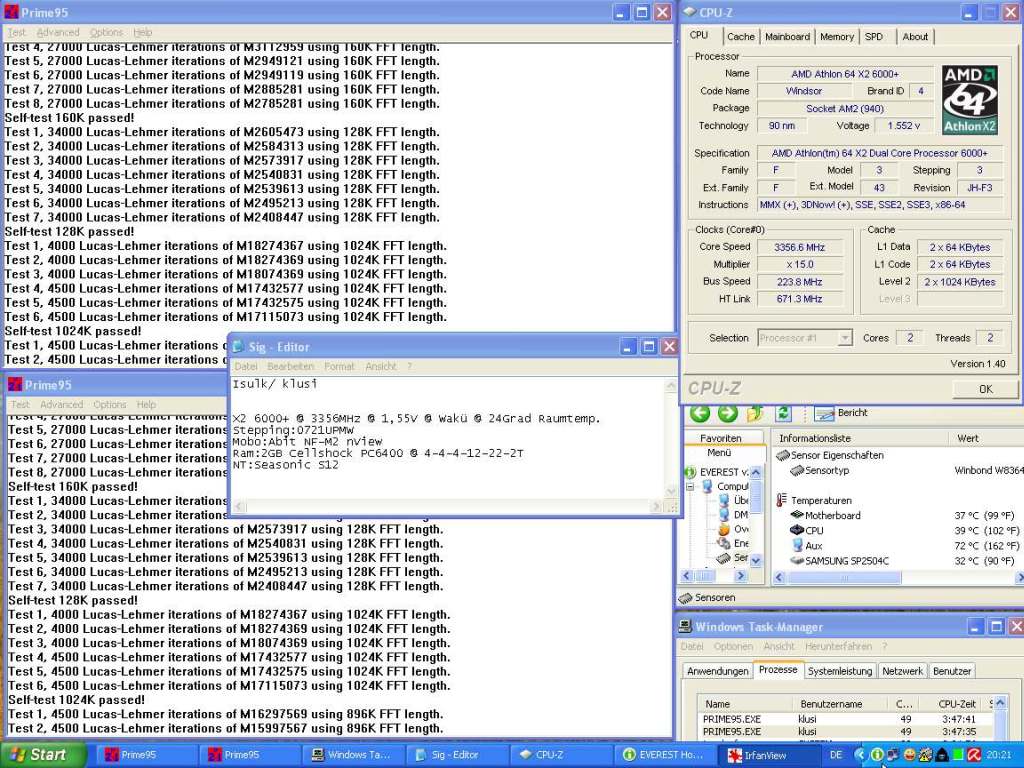Click the Informationsliste column header

860,438
